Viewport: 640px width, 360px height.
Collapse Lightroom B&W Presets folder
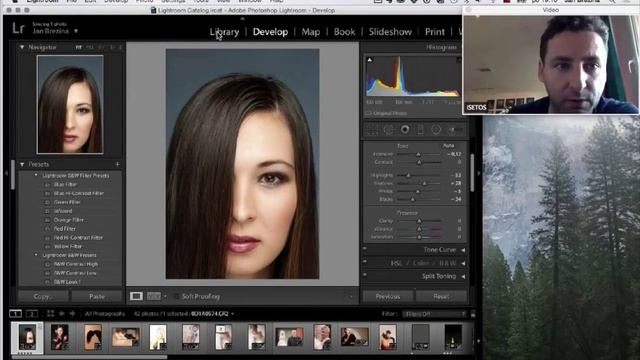[x=36, y=255]
